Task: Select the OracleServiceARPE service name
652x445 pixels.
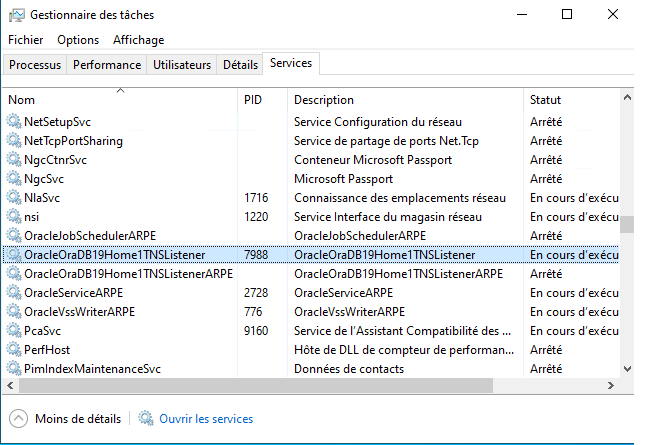Action: click(74, 293)
